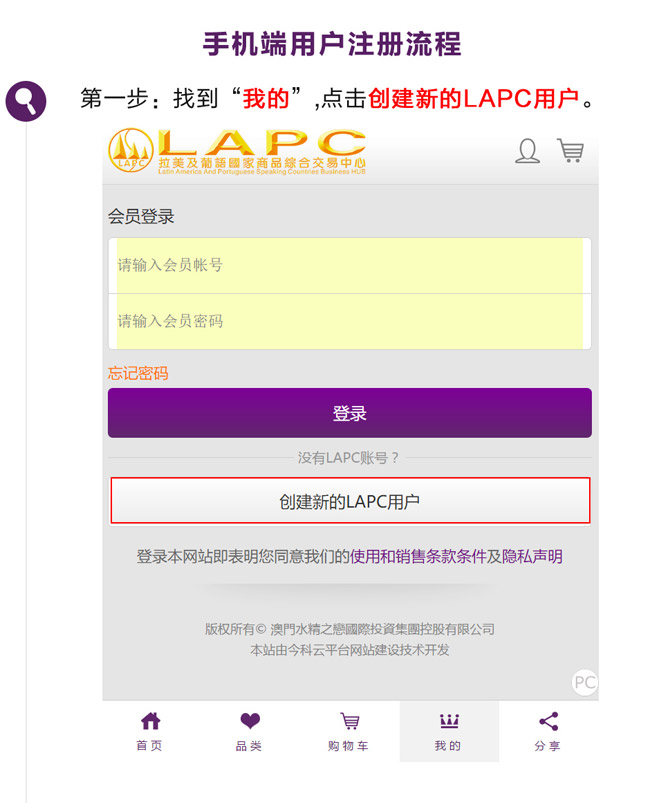Click the member account input field
Viewport: 650px width, 803px height.
pos(349,265)
